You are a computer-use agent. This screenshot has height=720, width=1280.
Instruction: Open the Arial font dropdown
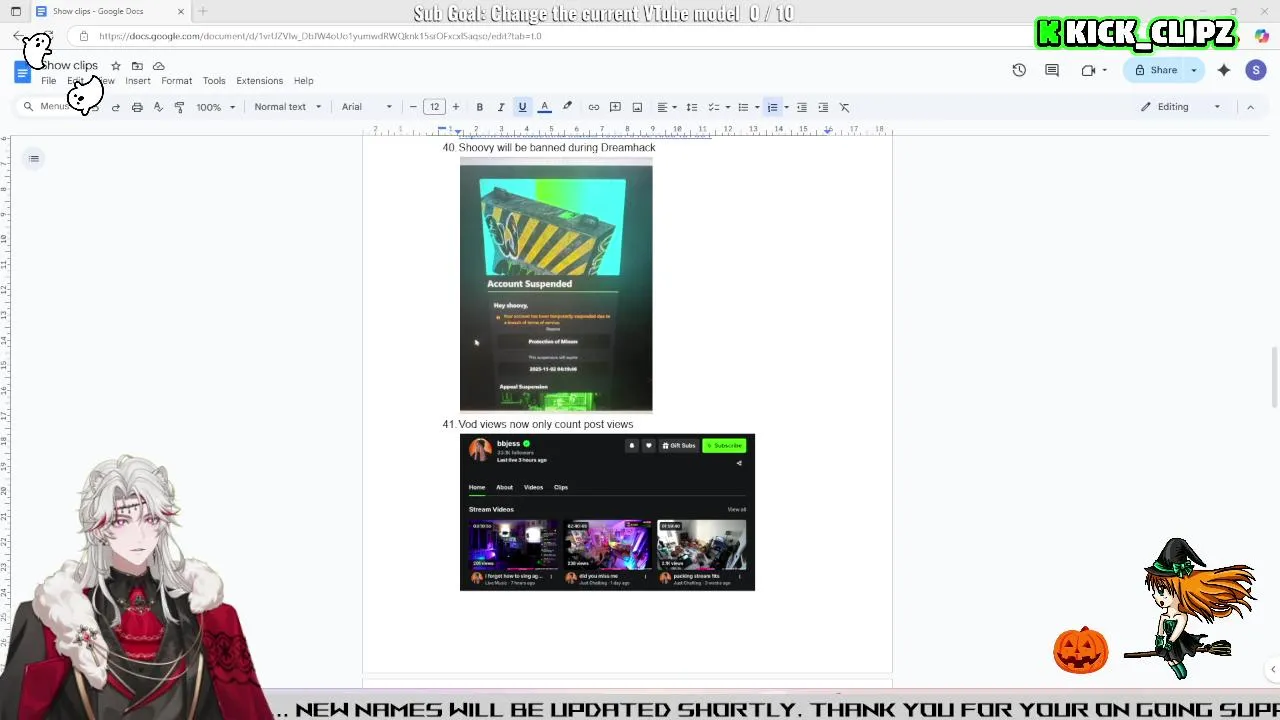pyautogui.click(x=366, y=107)
